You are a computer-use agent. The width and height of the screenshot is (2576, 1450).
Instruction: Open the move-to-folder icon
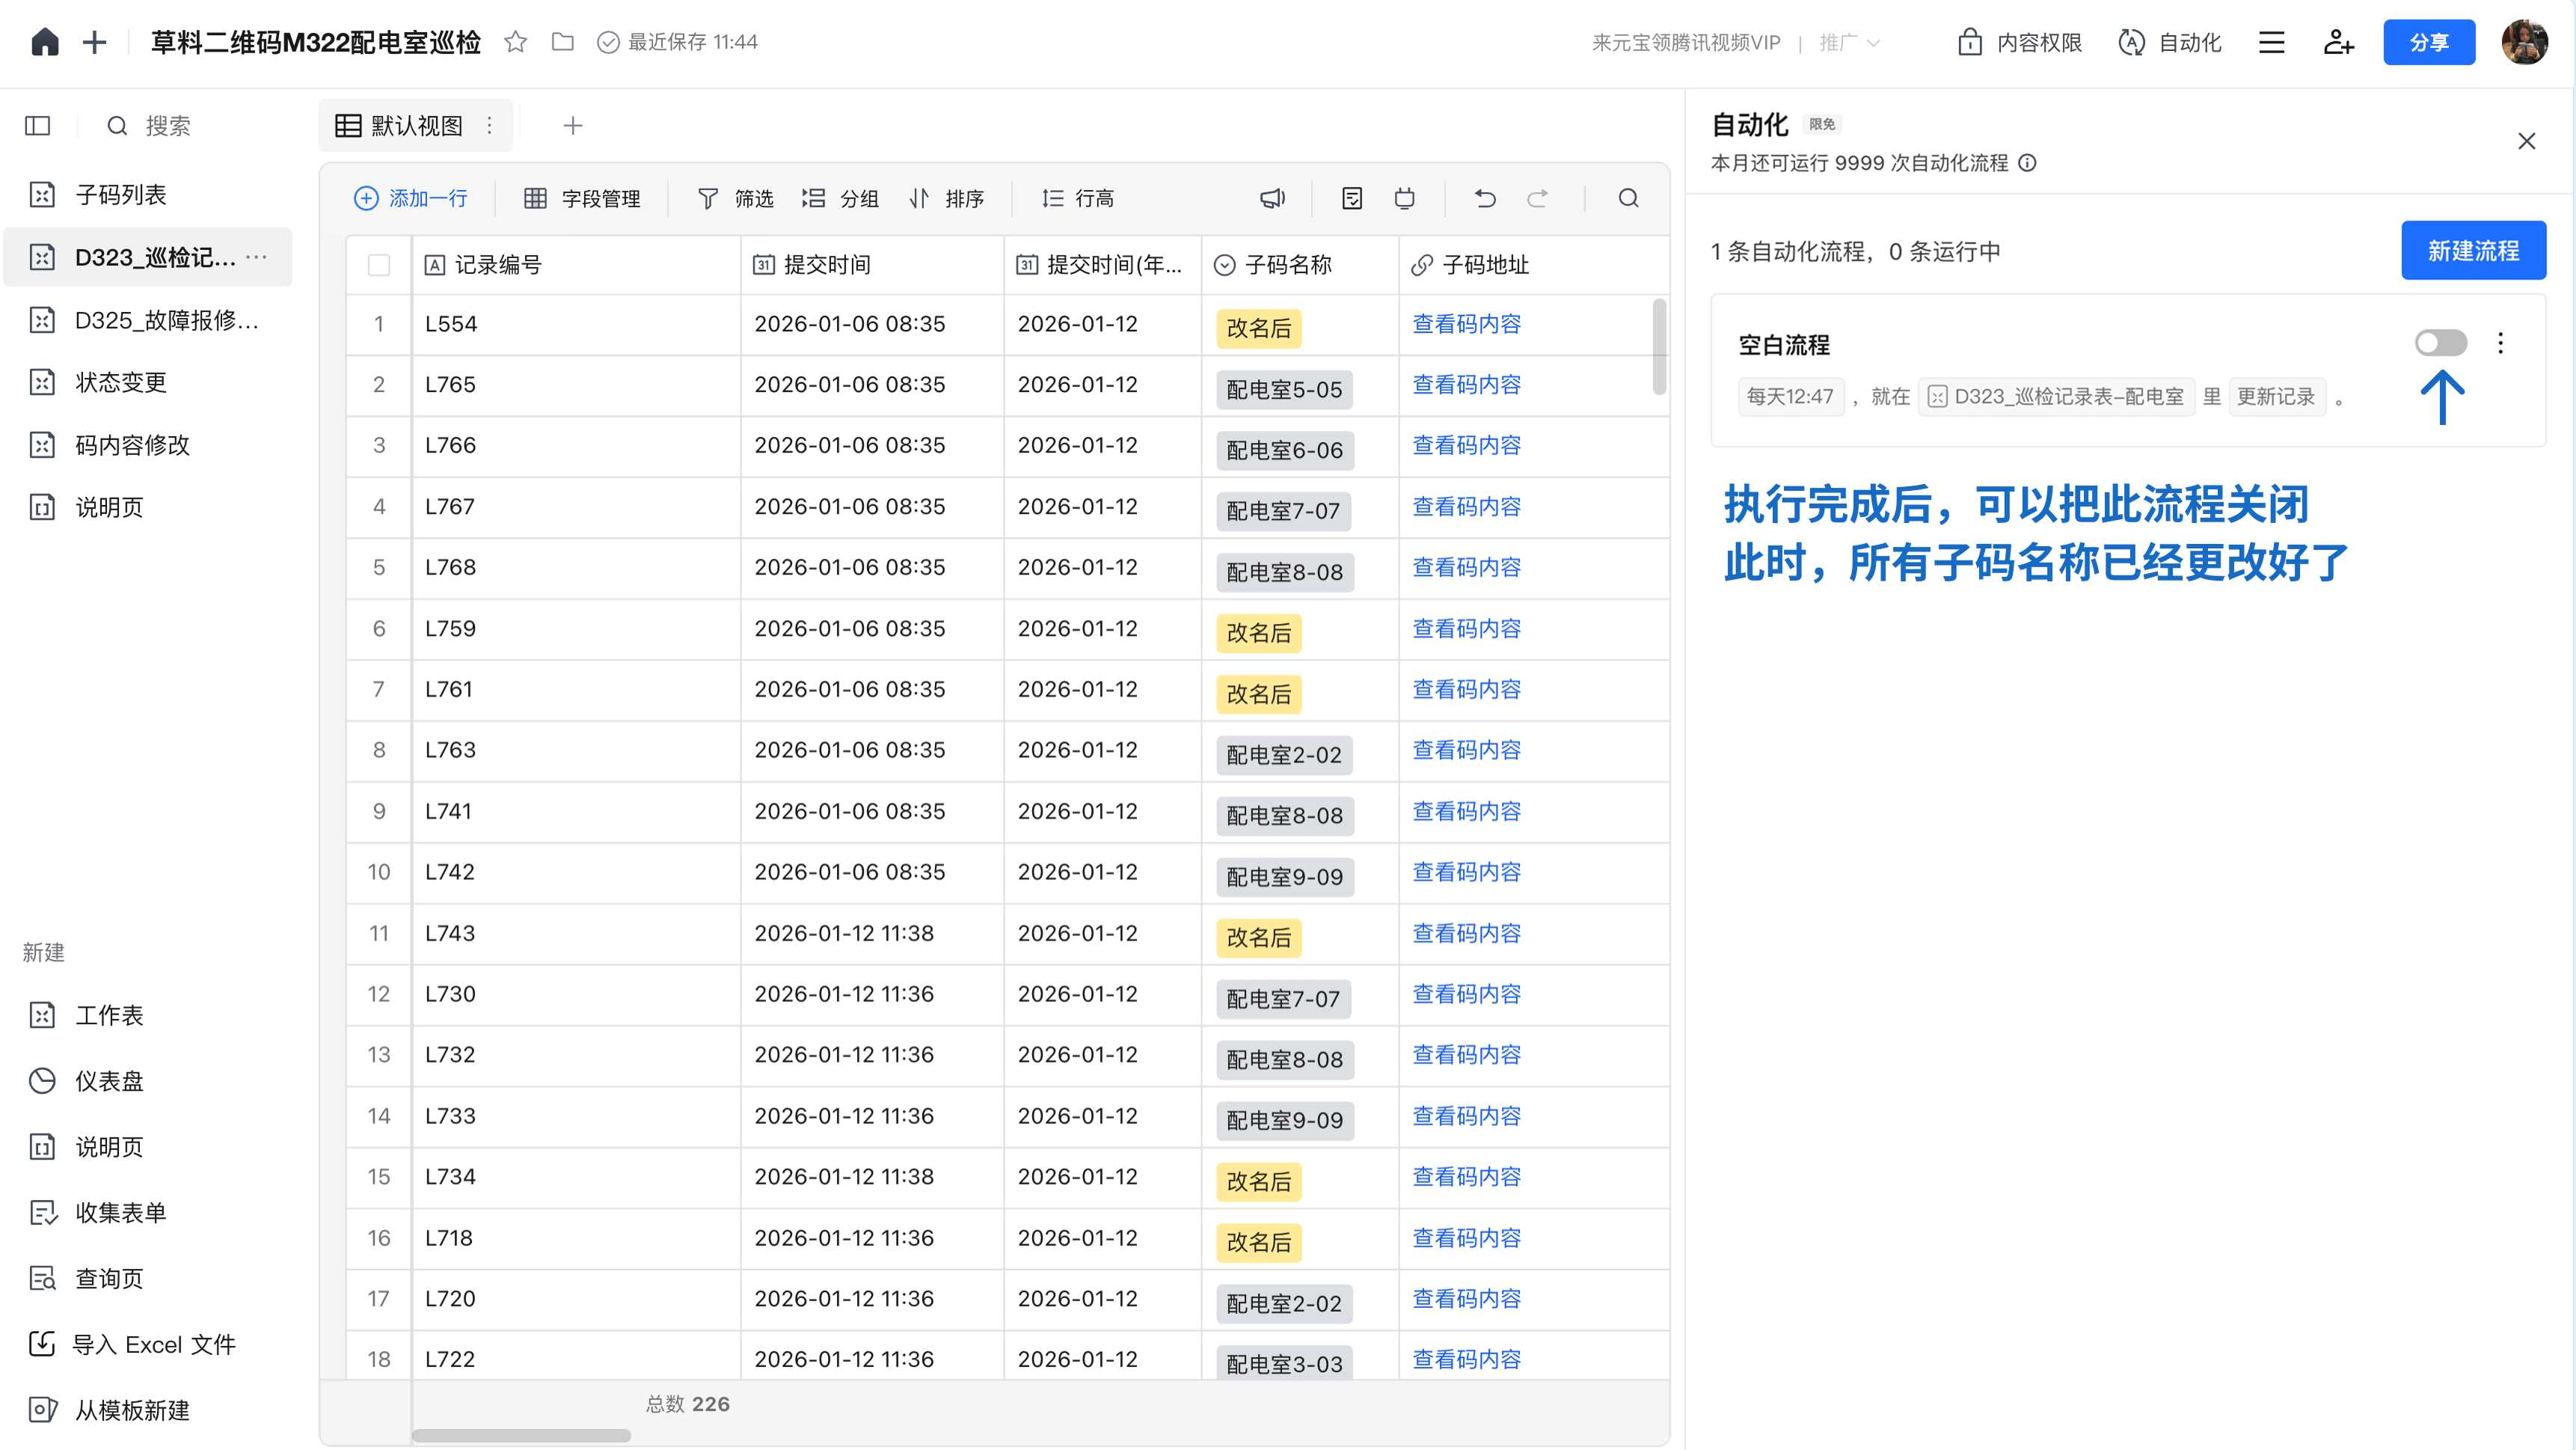click(x=563, y=42)
